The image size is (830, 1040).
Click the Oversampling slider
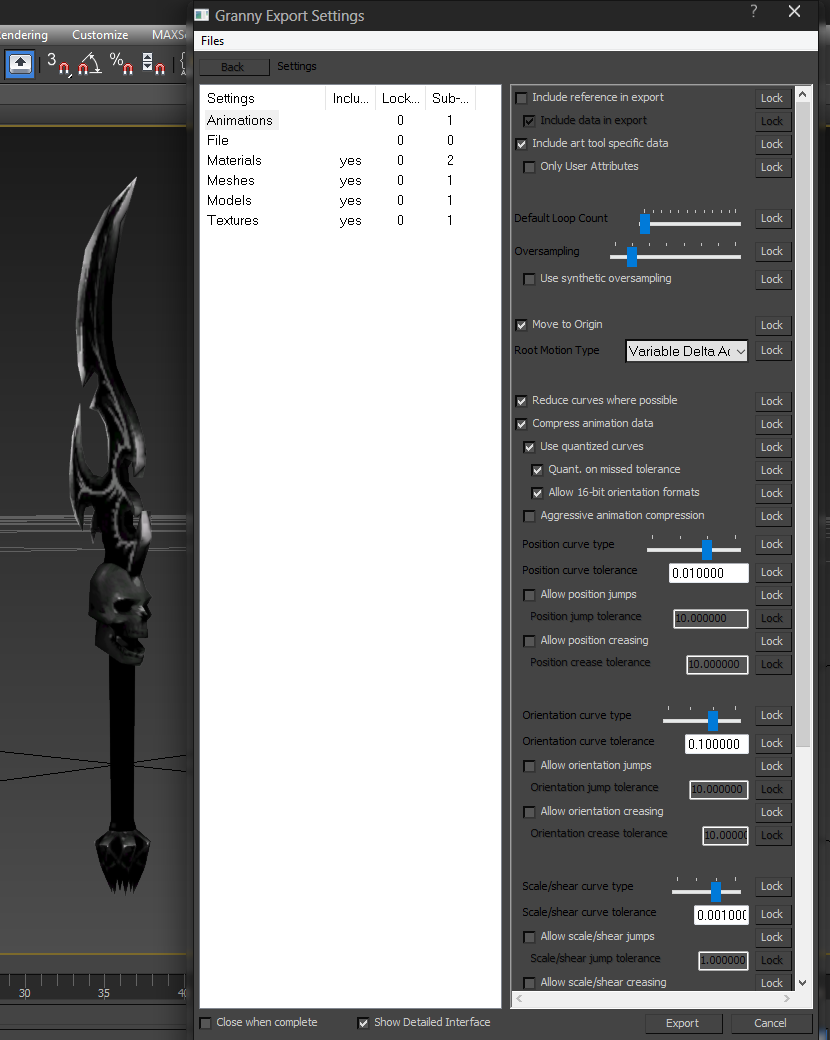coord(675,255)
